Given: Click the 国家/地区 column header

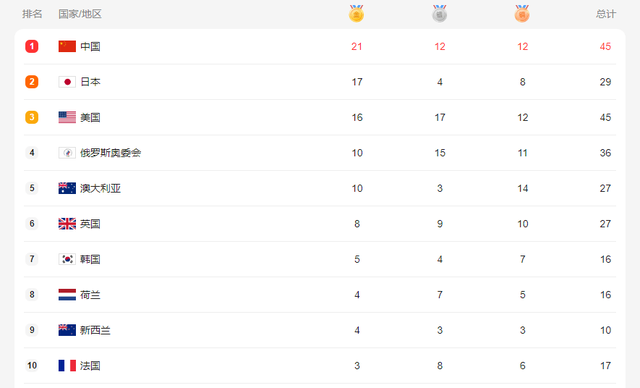Looking at the screenshot, I should click(x=80, y=14).
